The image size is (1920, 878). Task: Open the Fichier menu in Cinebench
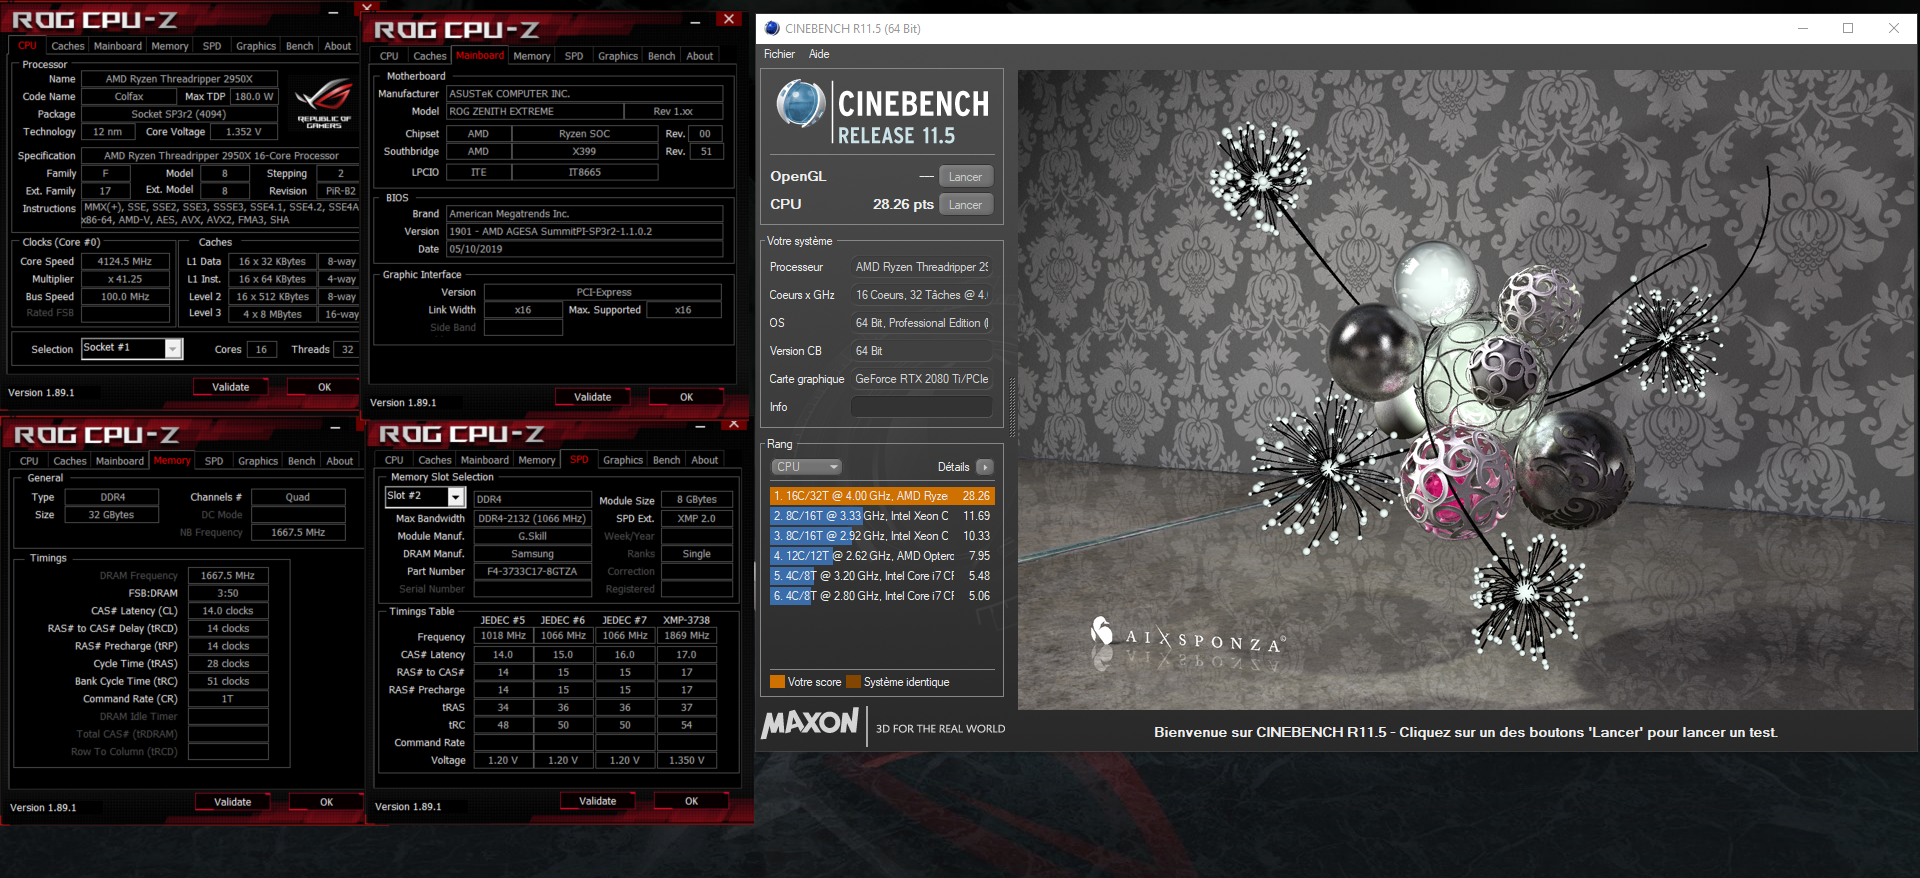(x=779, y=54)
